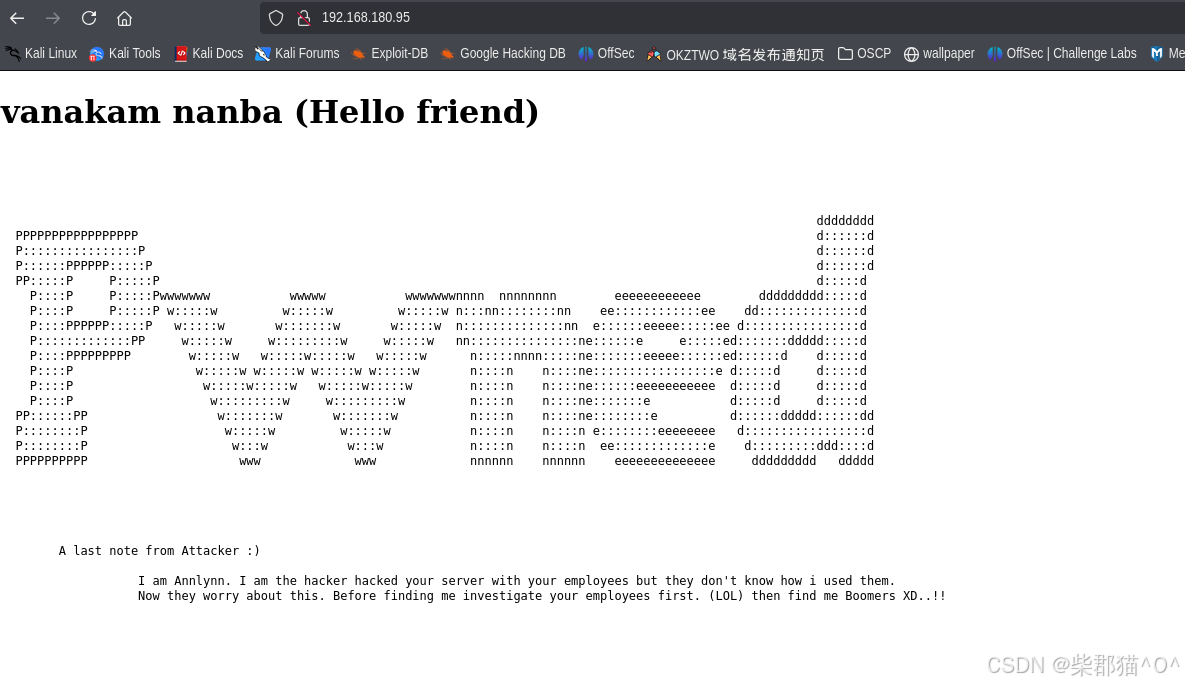
Task: Open the browser home page
Action: (x=125, y=18)
